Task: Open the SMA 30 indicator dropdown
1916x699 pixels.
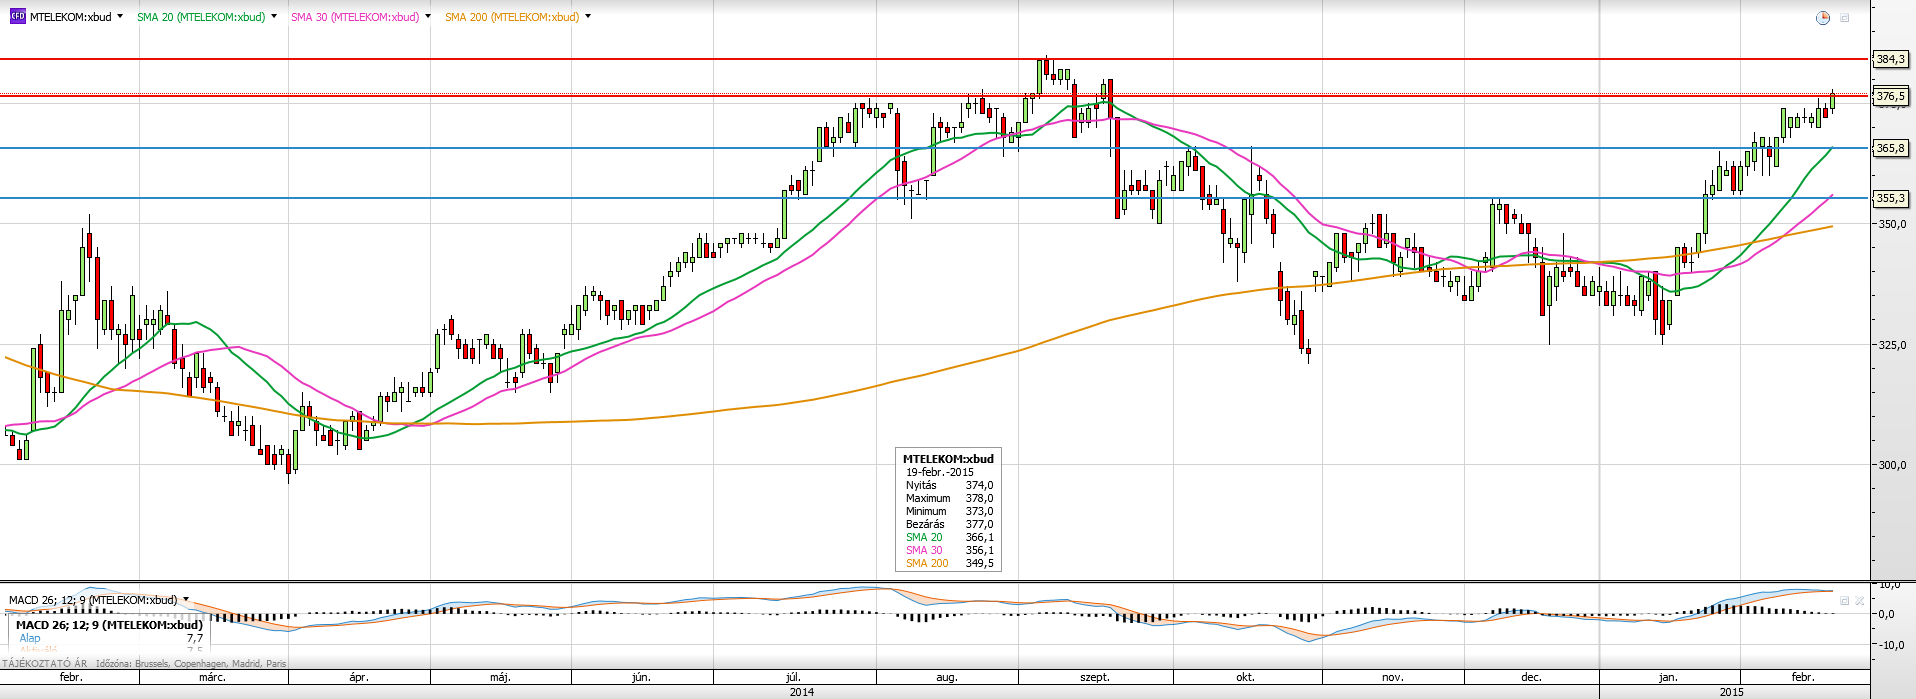Action: point(428,17)
